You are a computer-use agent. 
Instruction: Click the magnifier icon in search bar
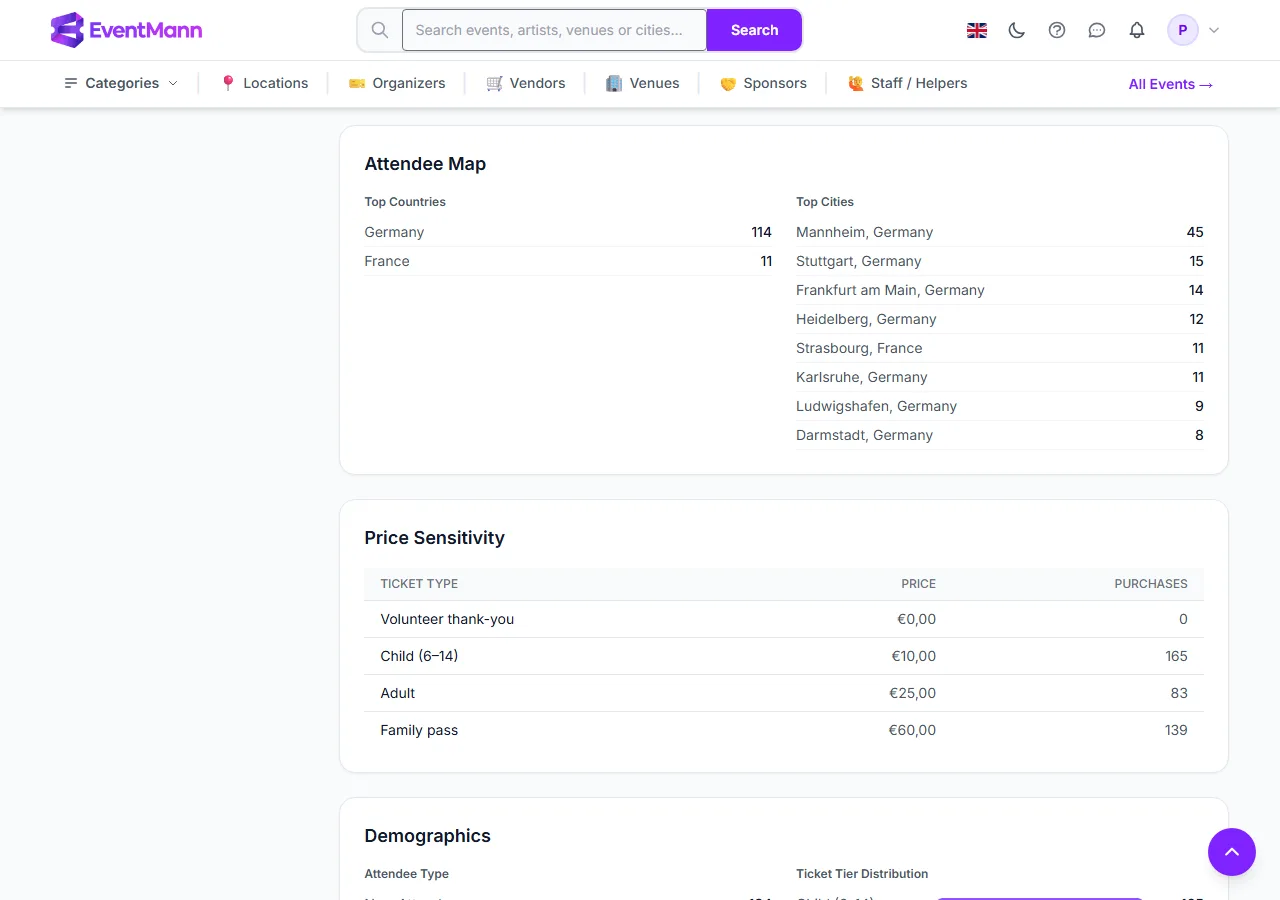click(380, 30)
